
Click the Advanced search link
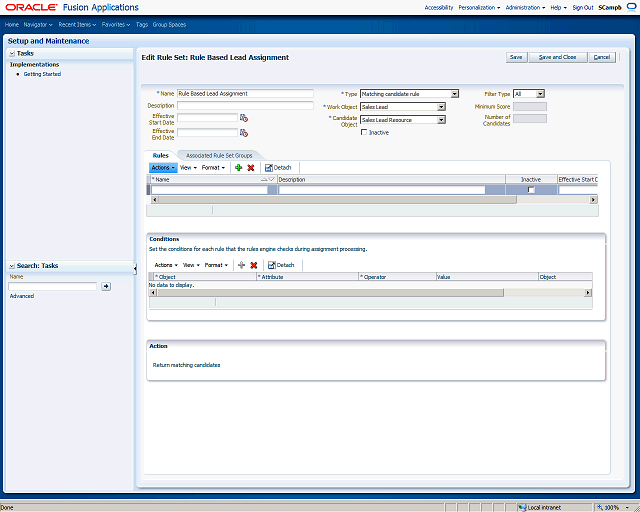(x=22, y=296)
